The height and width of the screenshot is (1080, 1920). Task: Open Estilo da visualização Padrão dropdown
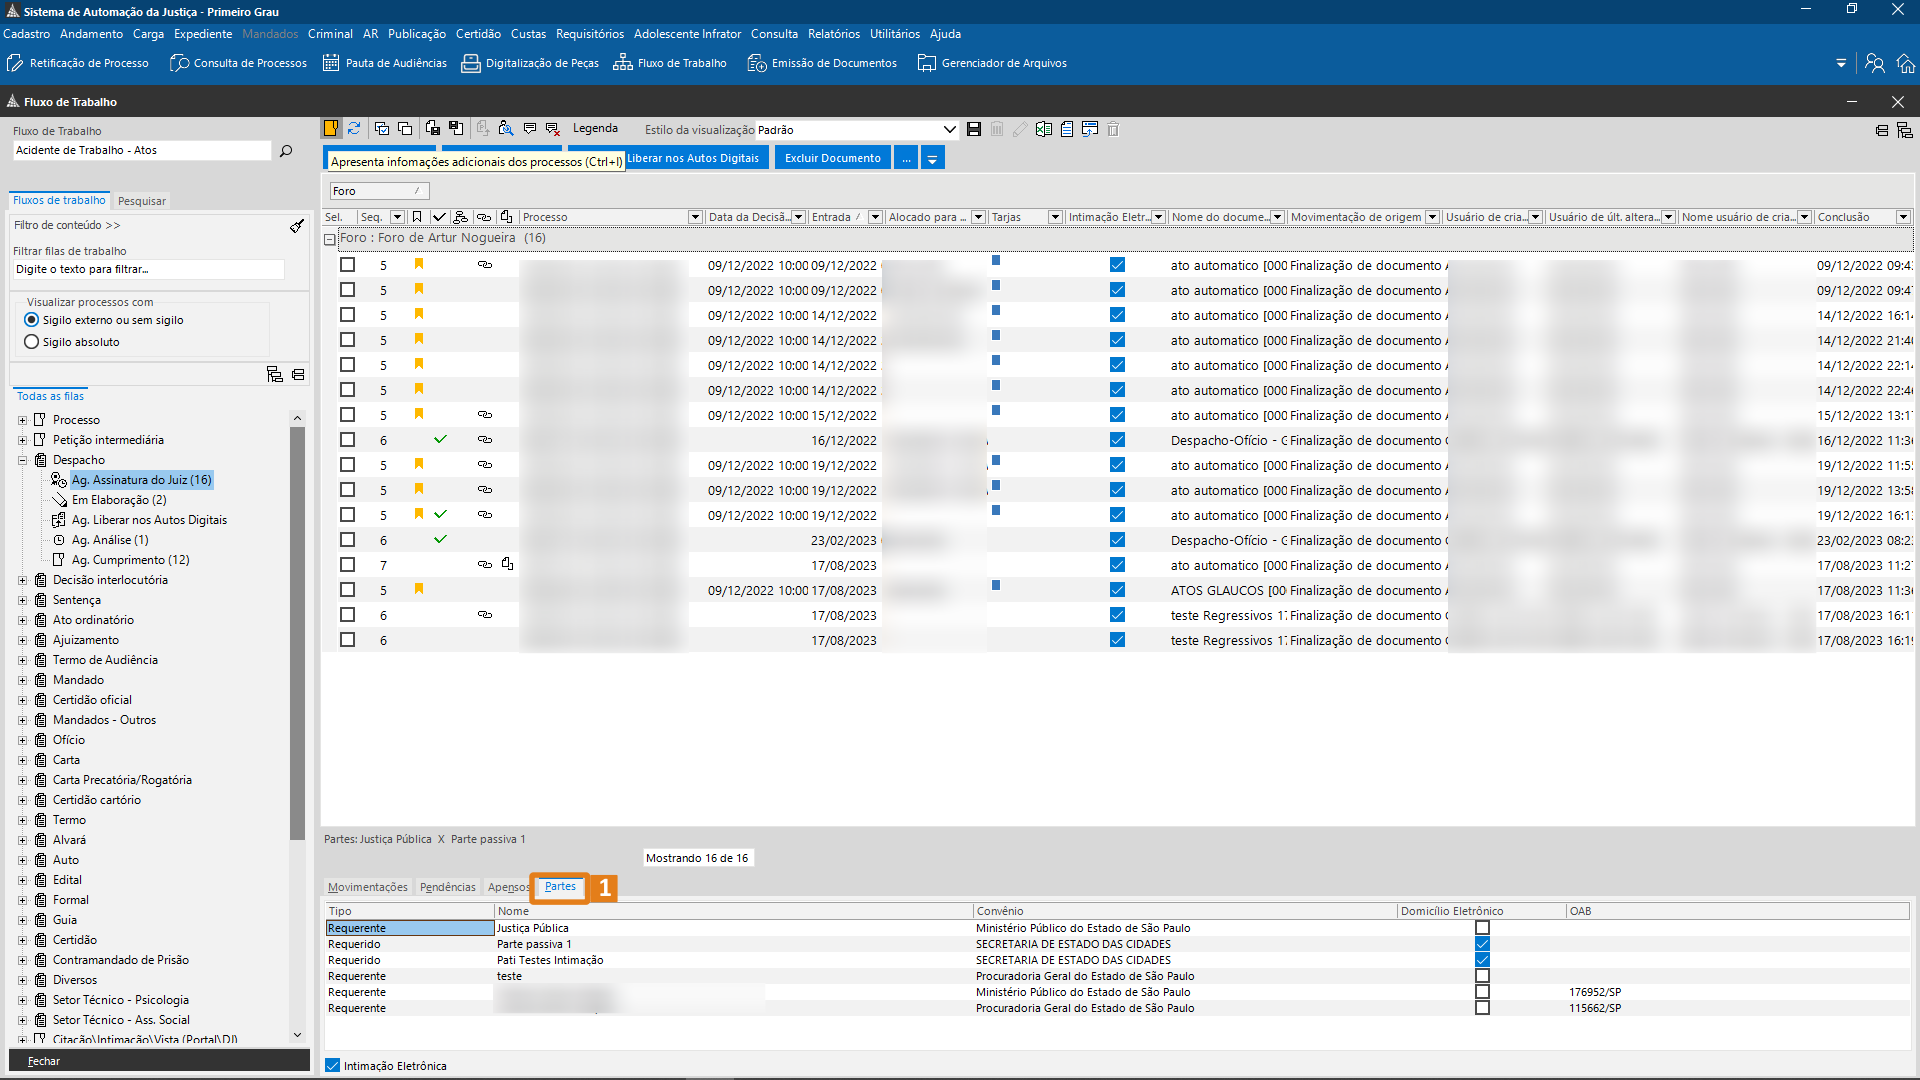coord(949,130)
